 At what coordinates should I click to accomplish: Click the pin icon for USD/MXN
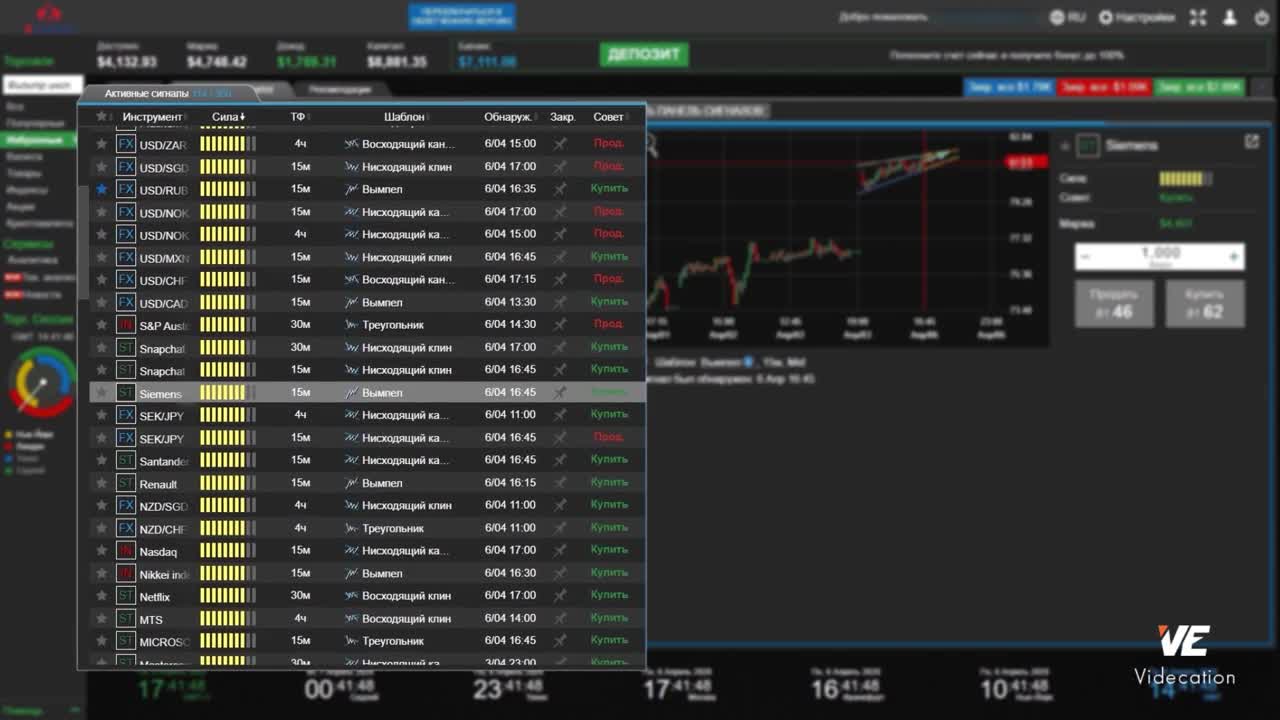pos(560,257)
